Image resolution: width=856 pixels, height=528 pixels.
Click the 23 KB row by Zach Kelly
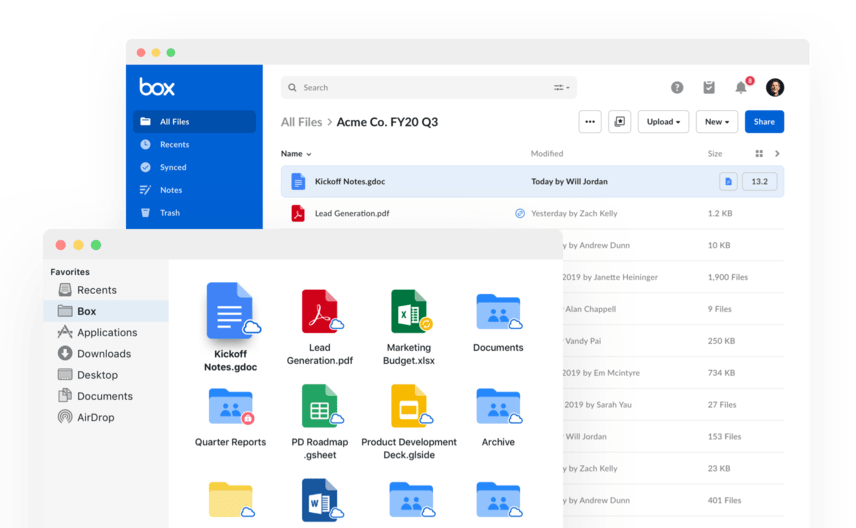tap(674, 468)
